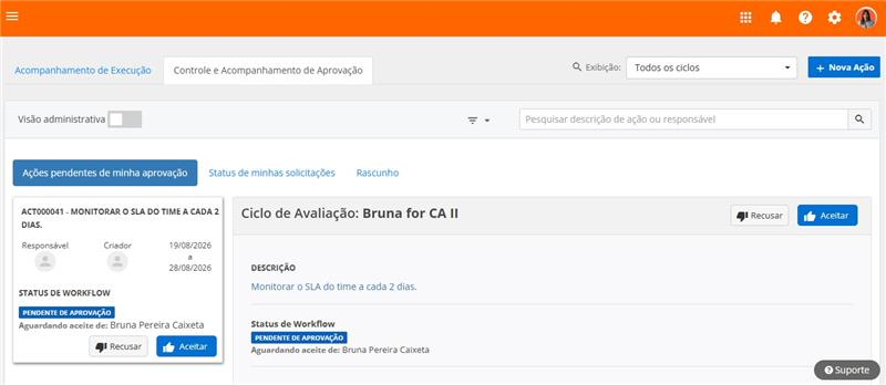
Task: Open the apps grid icon
Action: [x=746, y=18]
